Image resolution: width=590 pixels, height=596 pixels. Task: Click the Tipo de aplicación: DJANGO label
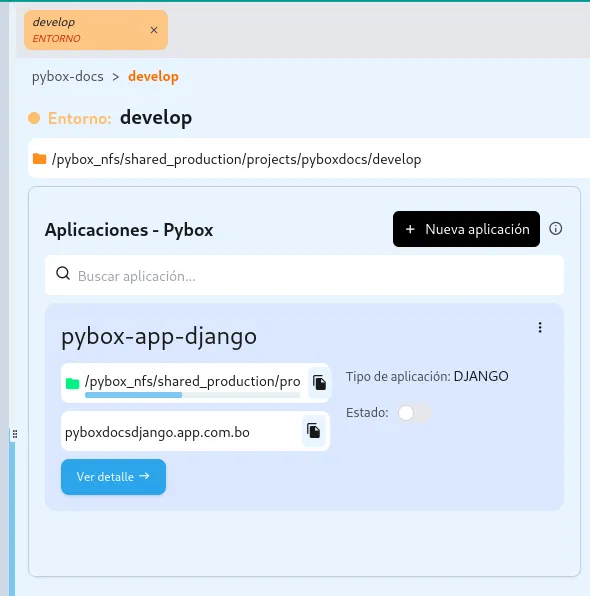tap(427, 377)
